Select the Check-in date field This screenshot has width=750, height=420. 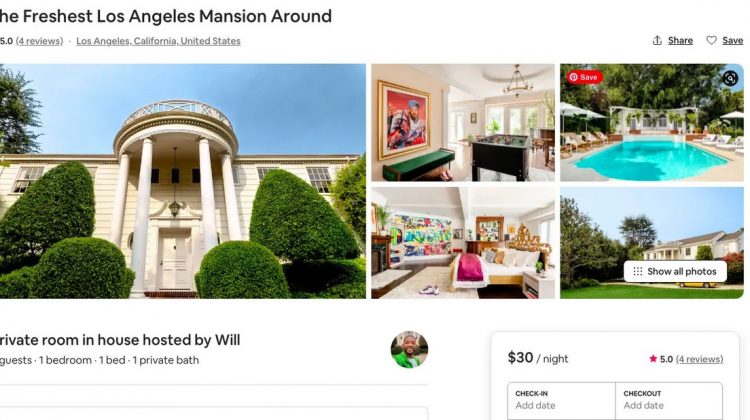pos(561,400)
